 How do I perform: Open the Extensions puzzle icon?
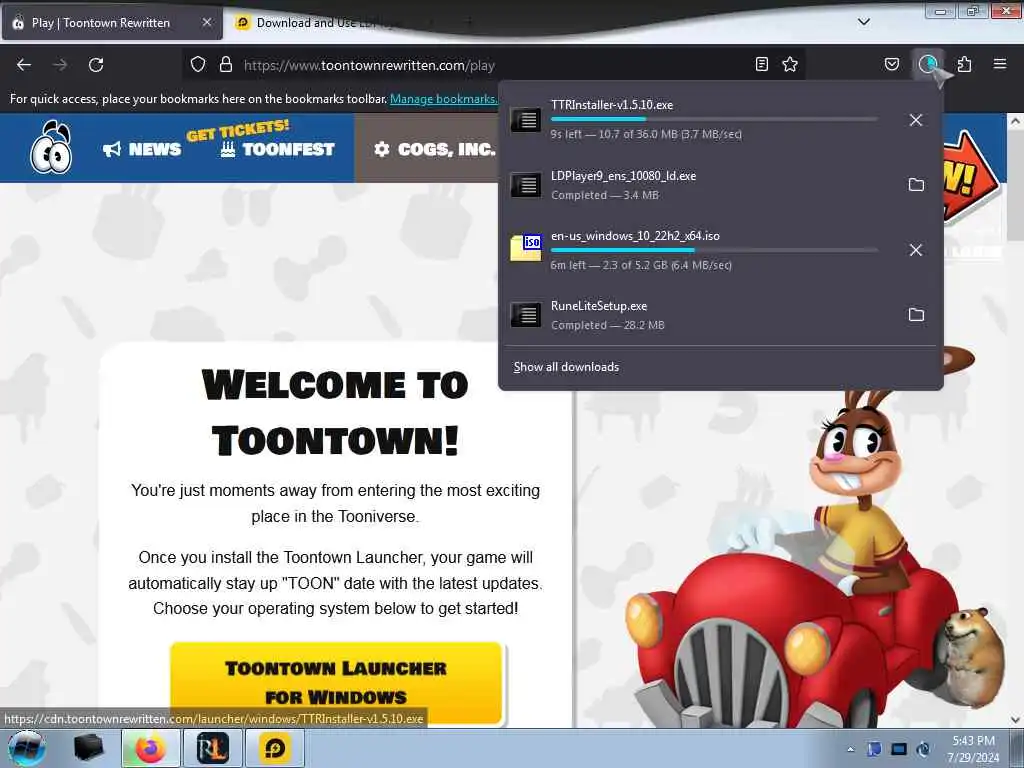tap(964, 64)
